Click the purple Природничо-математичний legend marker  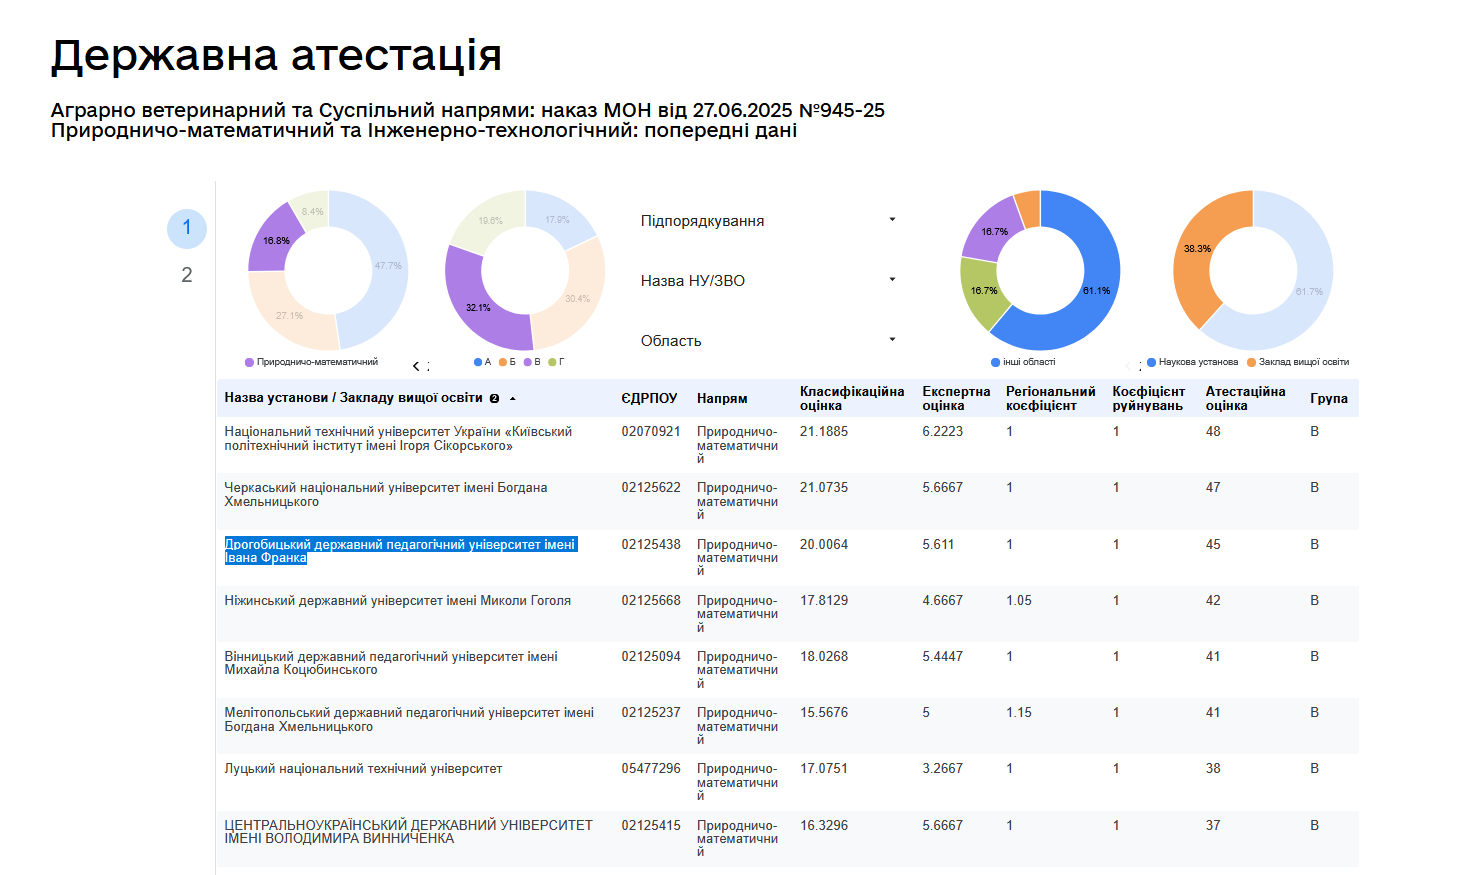(x=249, y=362)
